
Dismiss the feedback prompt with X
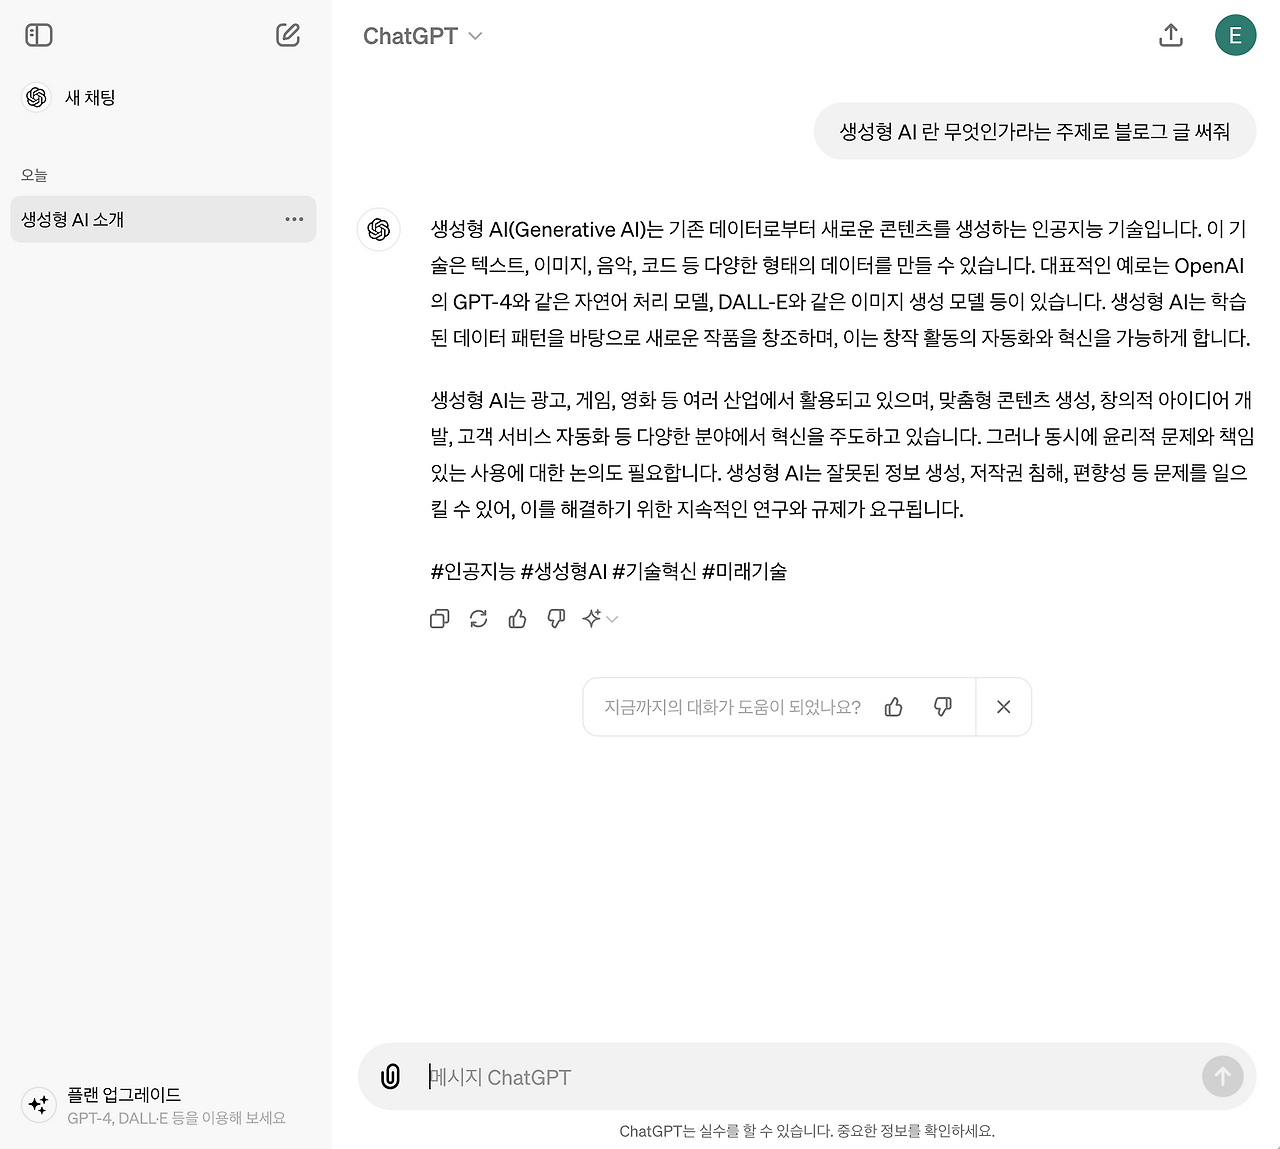[1004, 707]
